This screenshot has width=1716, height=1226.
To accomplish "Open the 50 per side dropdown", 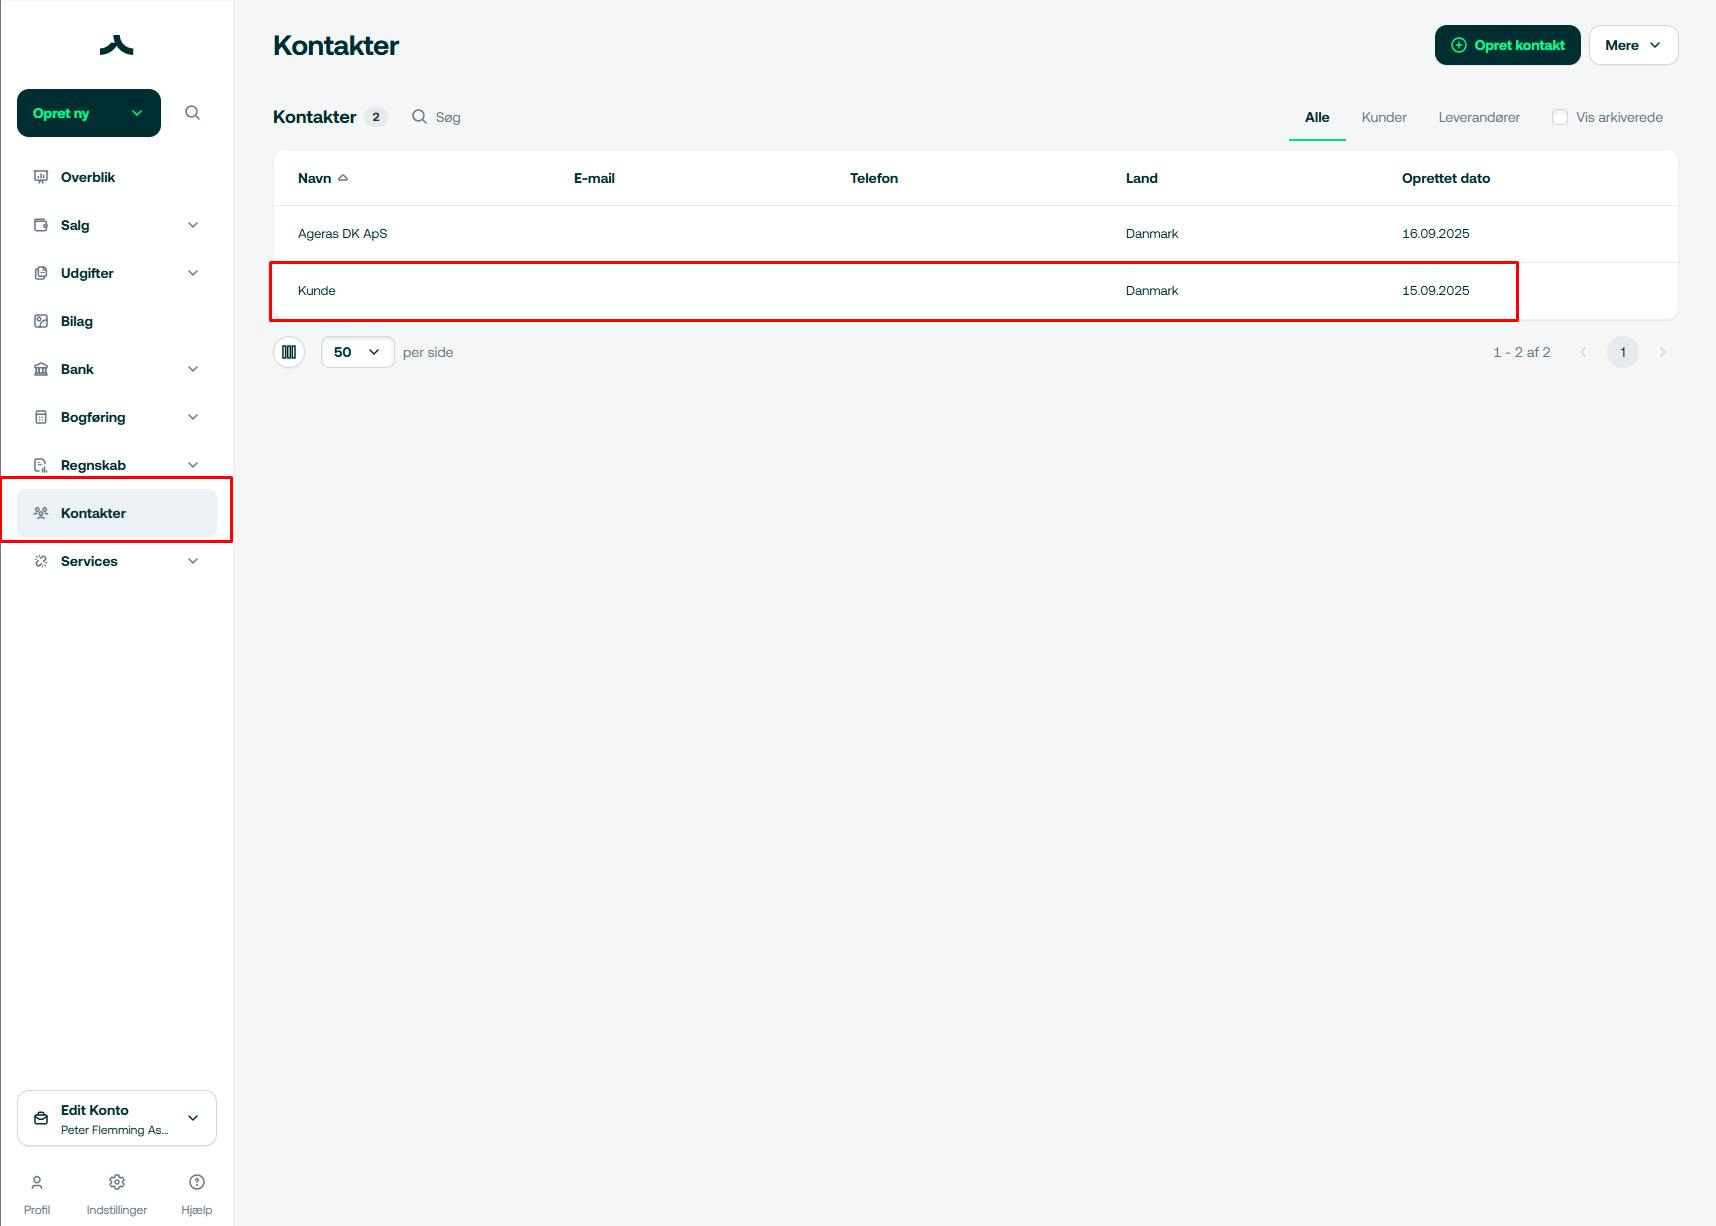I will click(357, 352).
